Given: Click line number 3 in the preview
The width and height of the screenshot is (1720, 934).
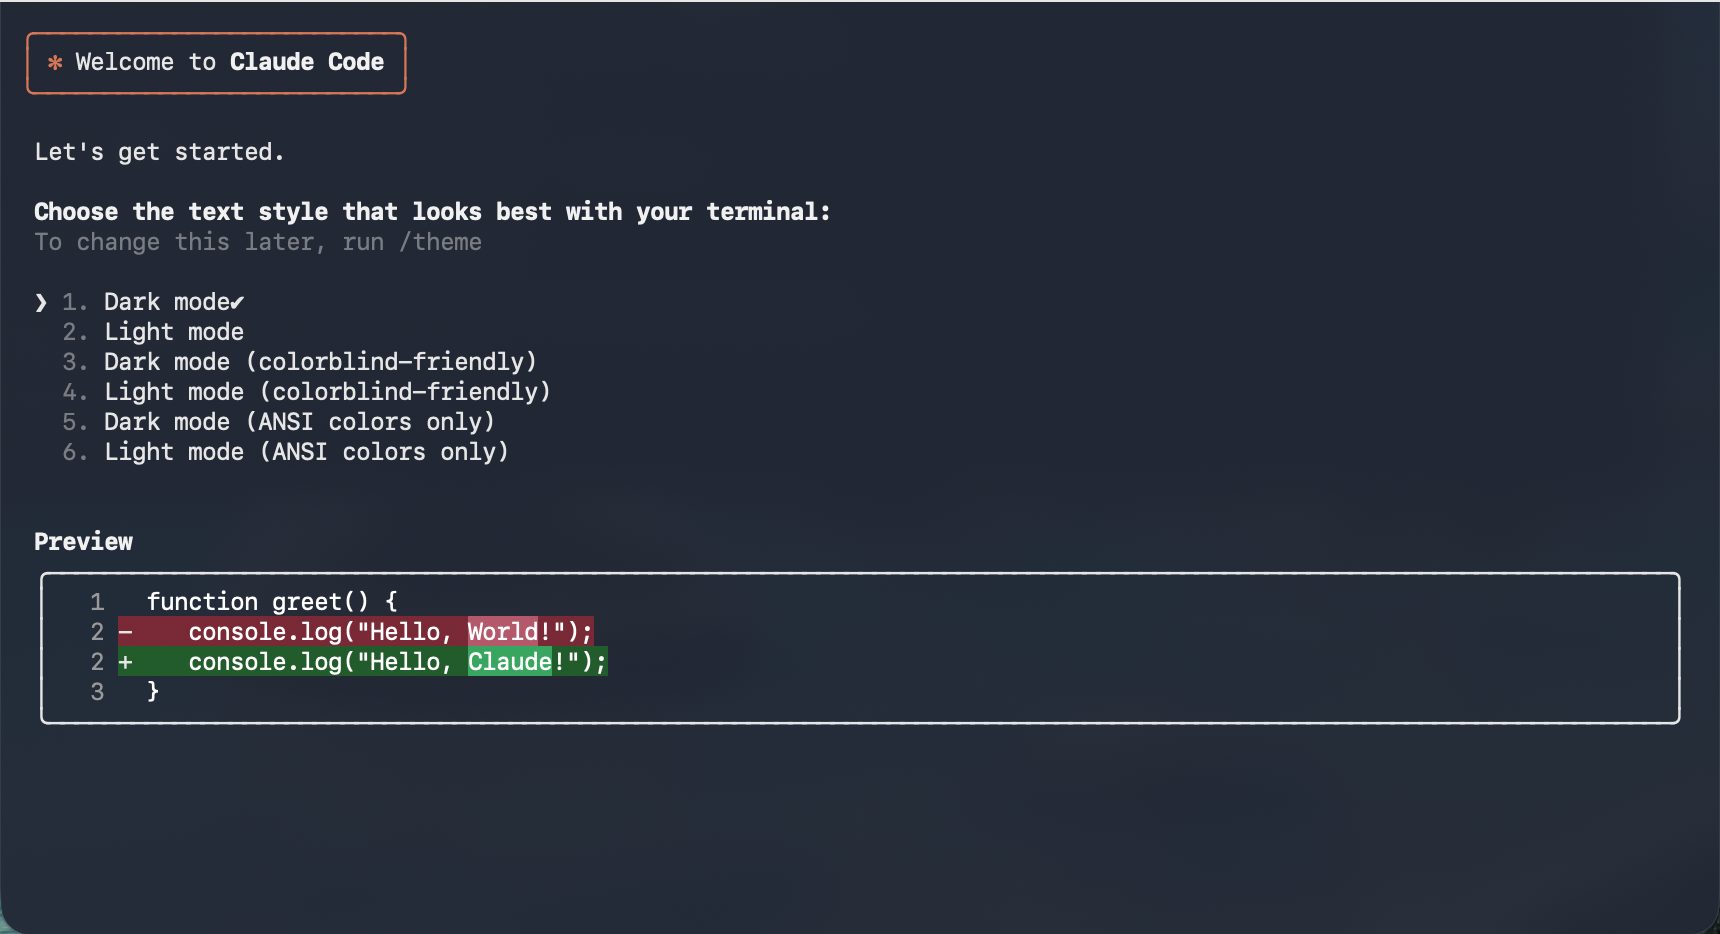Looking at the screenshot, I should [97, 692].
